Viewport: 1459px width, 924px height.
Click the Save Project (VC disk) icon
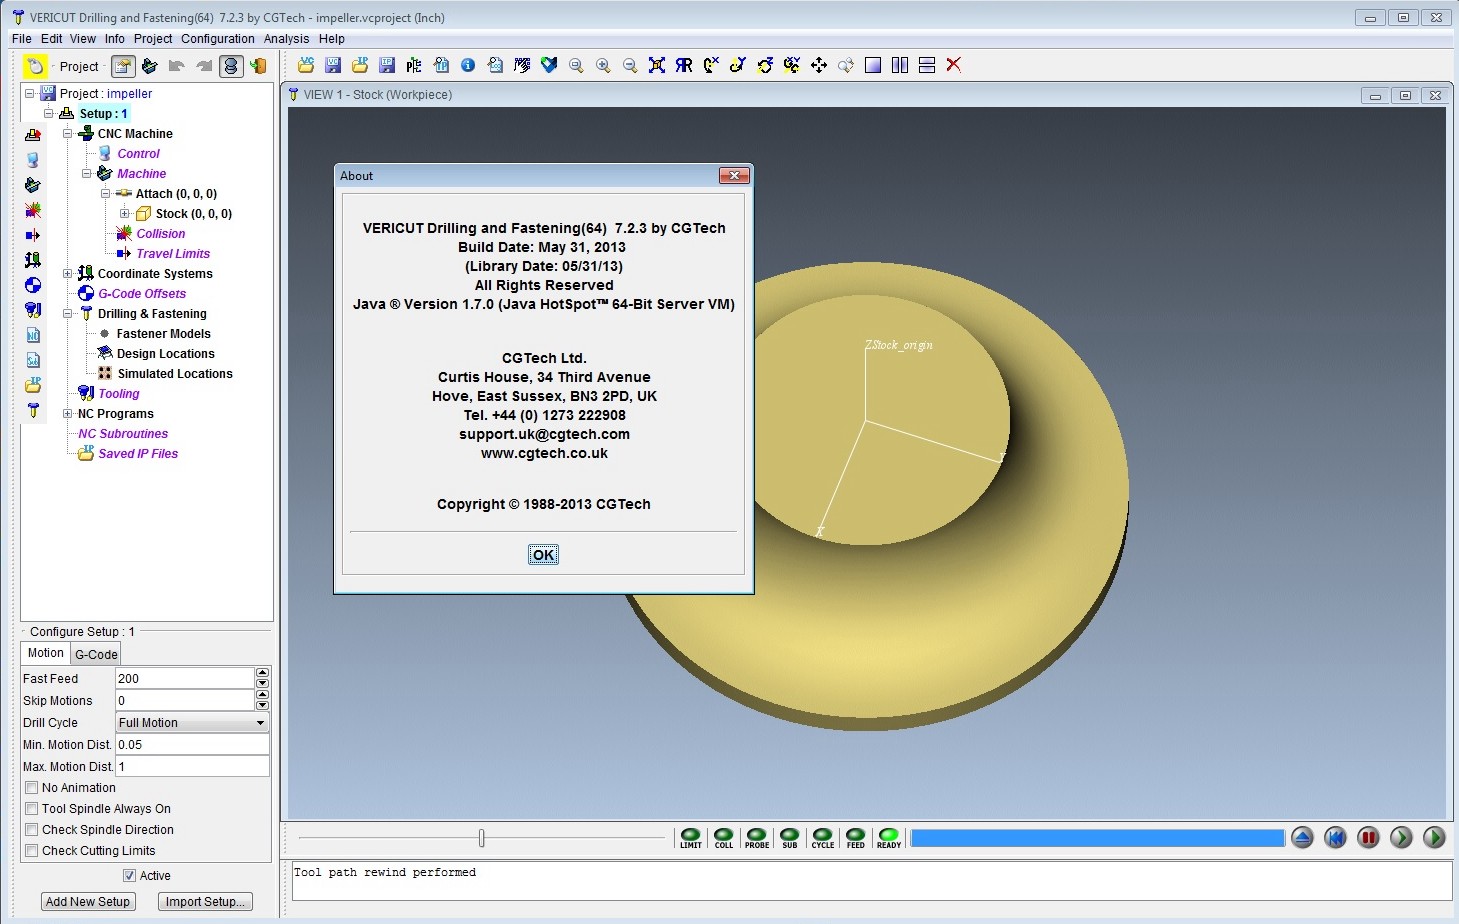point(333,65)
